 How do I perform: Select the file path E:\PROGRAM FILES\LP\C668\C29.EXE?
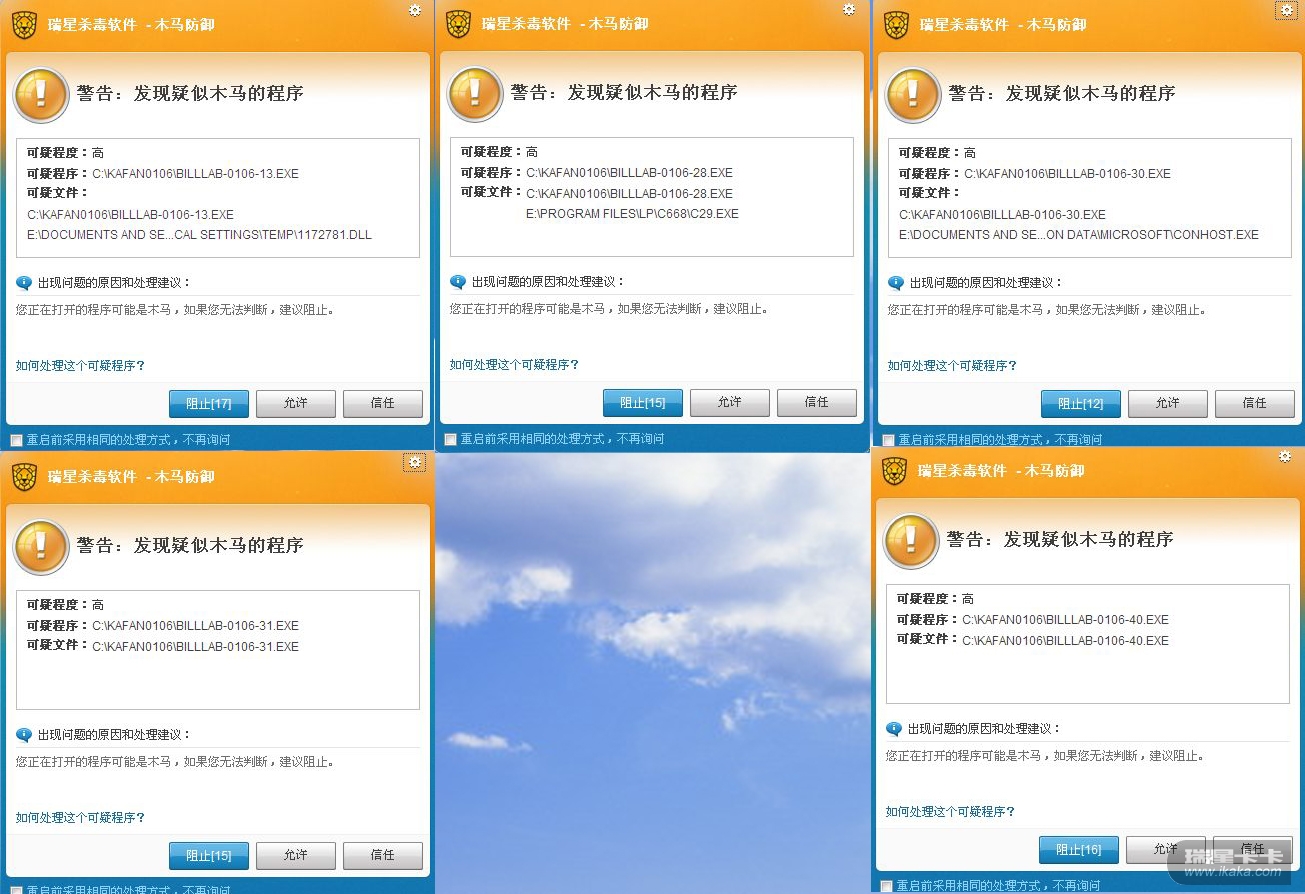(x=632, y=214)
